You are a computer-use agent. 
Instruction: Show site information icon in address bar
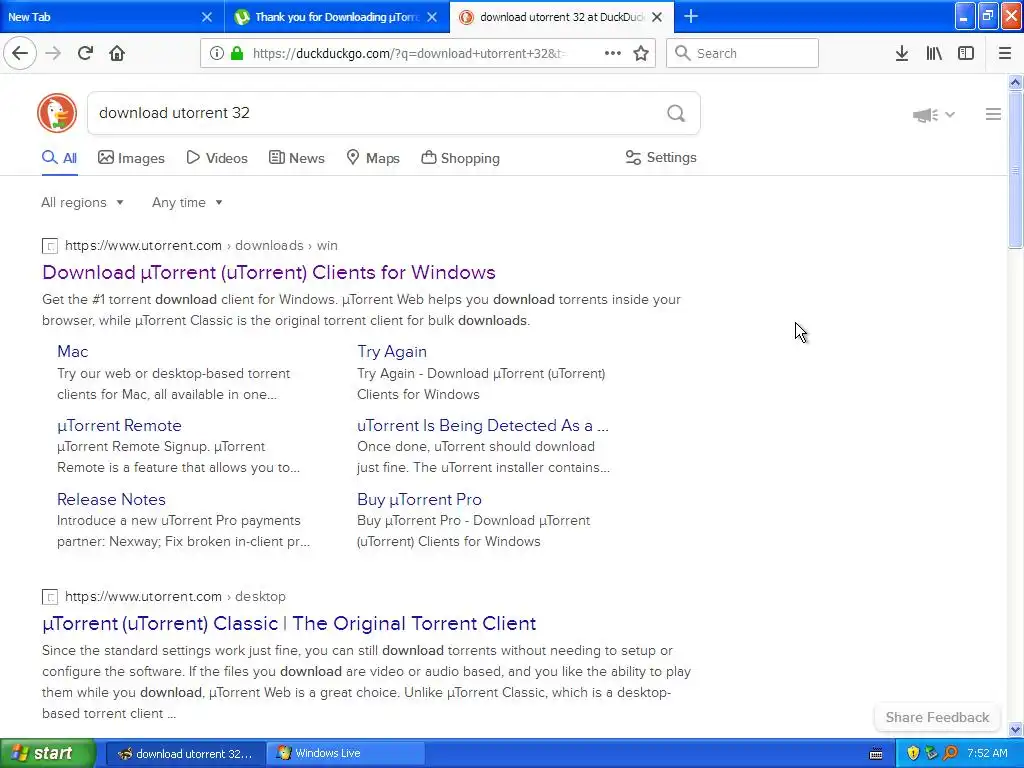[x=217, y=53]
